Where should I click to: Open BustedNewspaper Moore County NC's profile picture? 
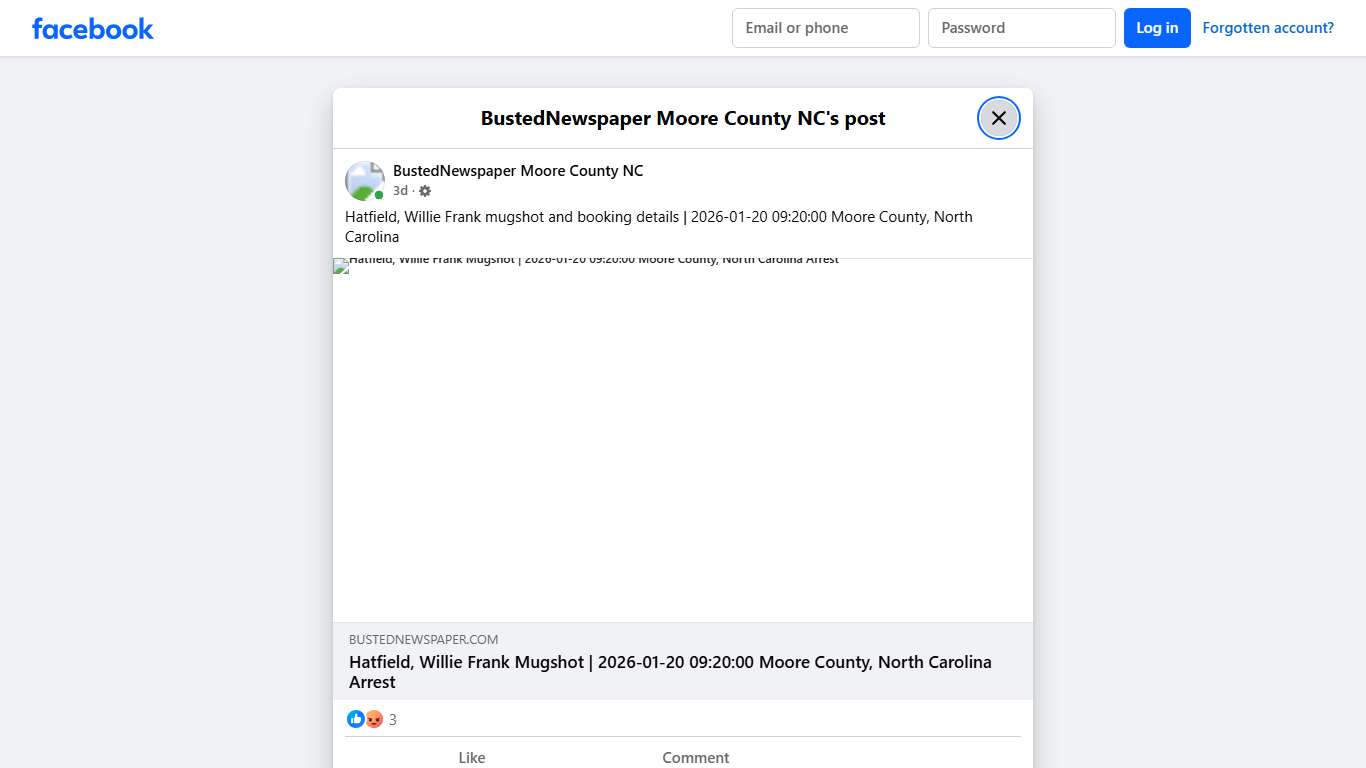[x=364, y=180]
